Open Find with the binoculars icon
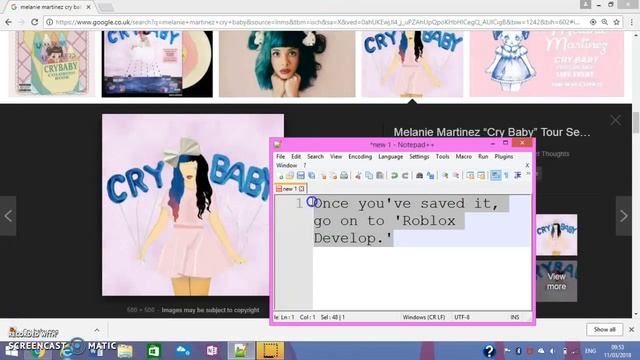 (419, 176)
